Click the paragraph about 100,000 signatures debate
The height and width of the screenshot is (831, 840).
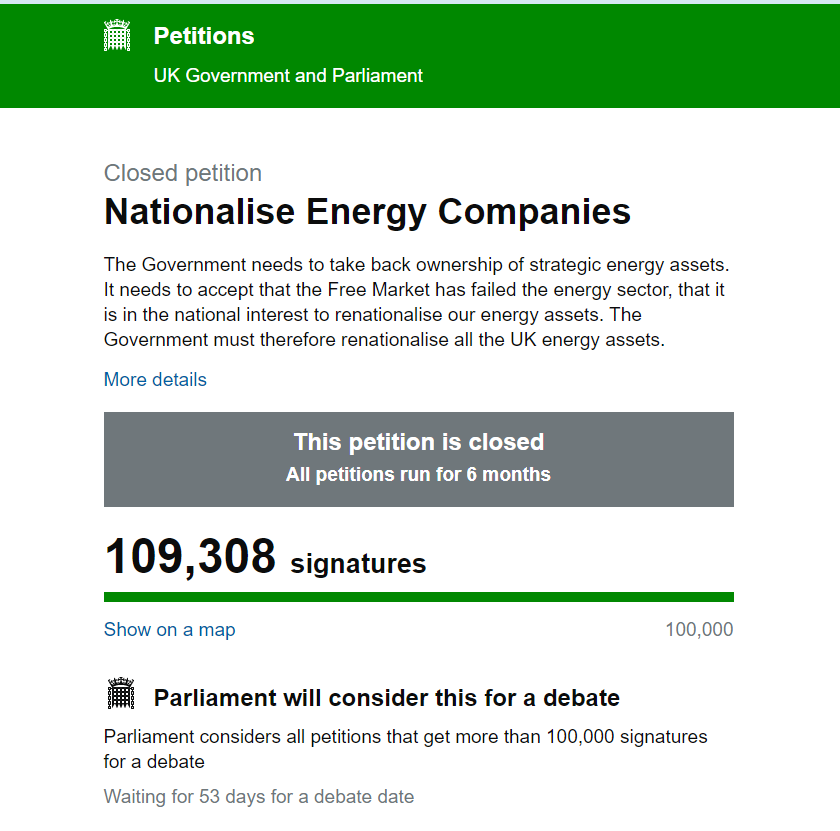pyautogui.click(x=406, y=749)
